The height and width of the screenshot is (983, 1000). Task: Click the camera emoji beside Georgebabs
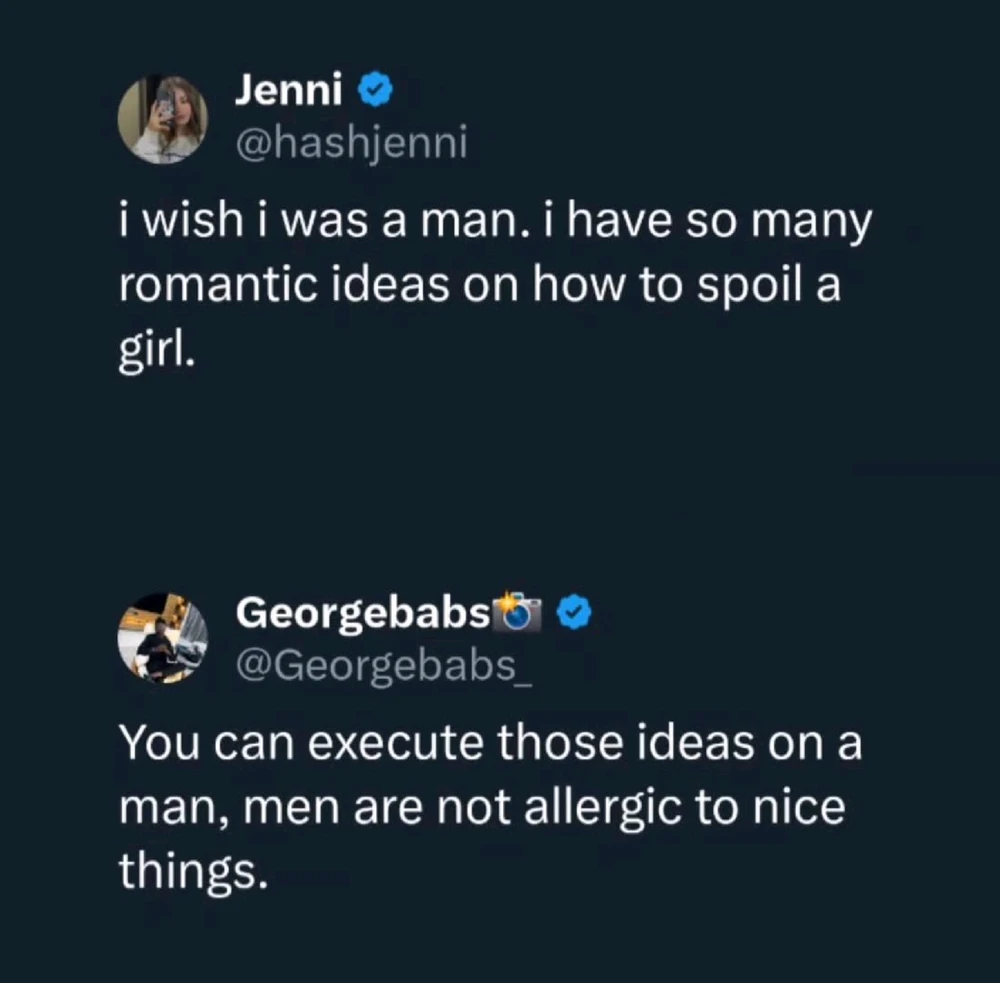click(x=519, y=612)
